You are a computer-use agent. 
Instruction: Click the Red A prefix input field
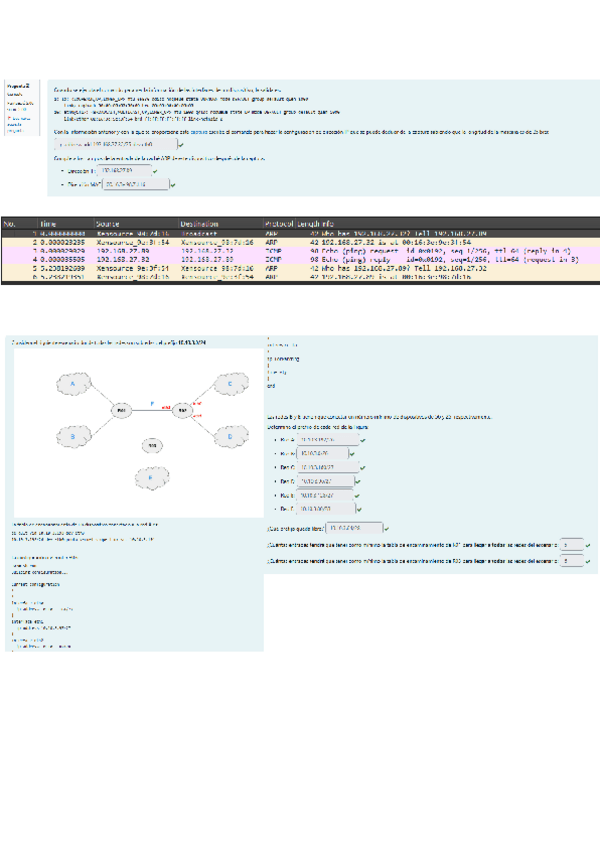tap(328, 440)
